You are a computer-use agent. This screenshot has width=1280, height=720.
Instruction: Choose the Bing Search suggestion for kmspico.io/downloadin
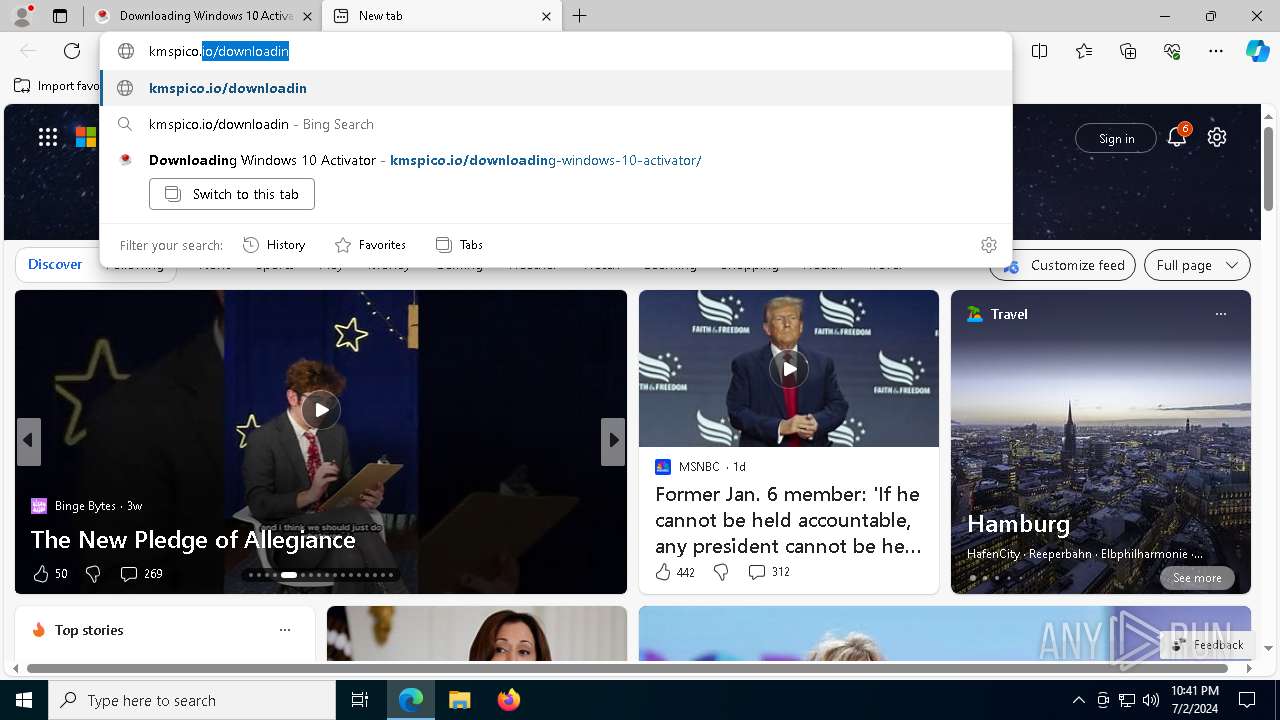click(x=555, y=124)
